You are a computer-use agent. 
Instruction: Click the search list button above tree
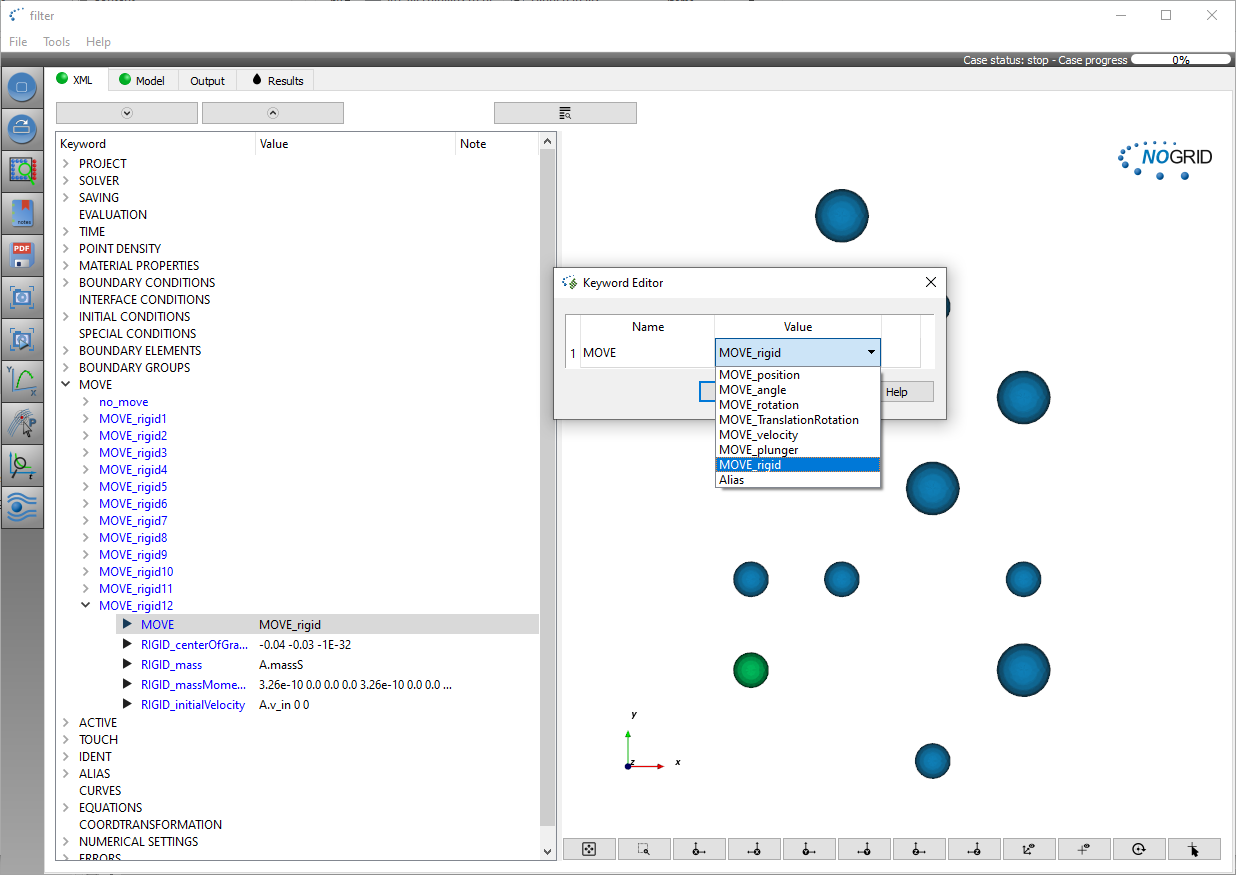[565, 113]
